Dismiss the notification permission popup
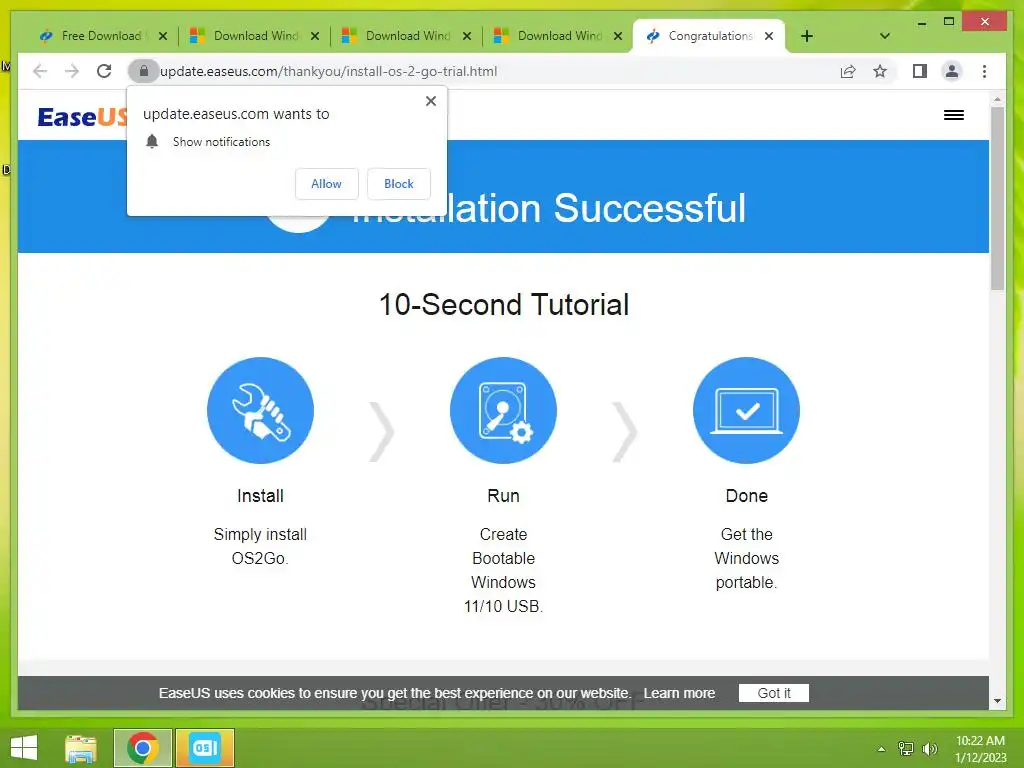Image resolution: width=1024 pixels, height=768 pixels. coord(431,101)
